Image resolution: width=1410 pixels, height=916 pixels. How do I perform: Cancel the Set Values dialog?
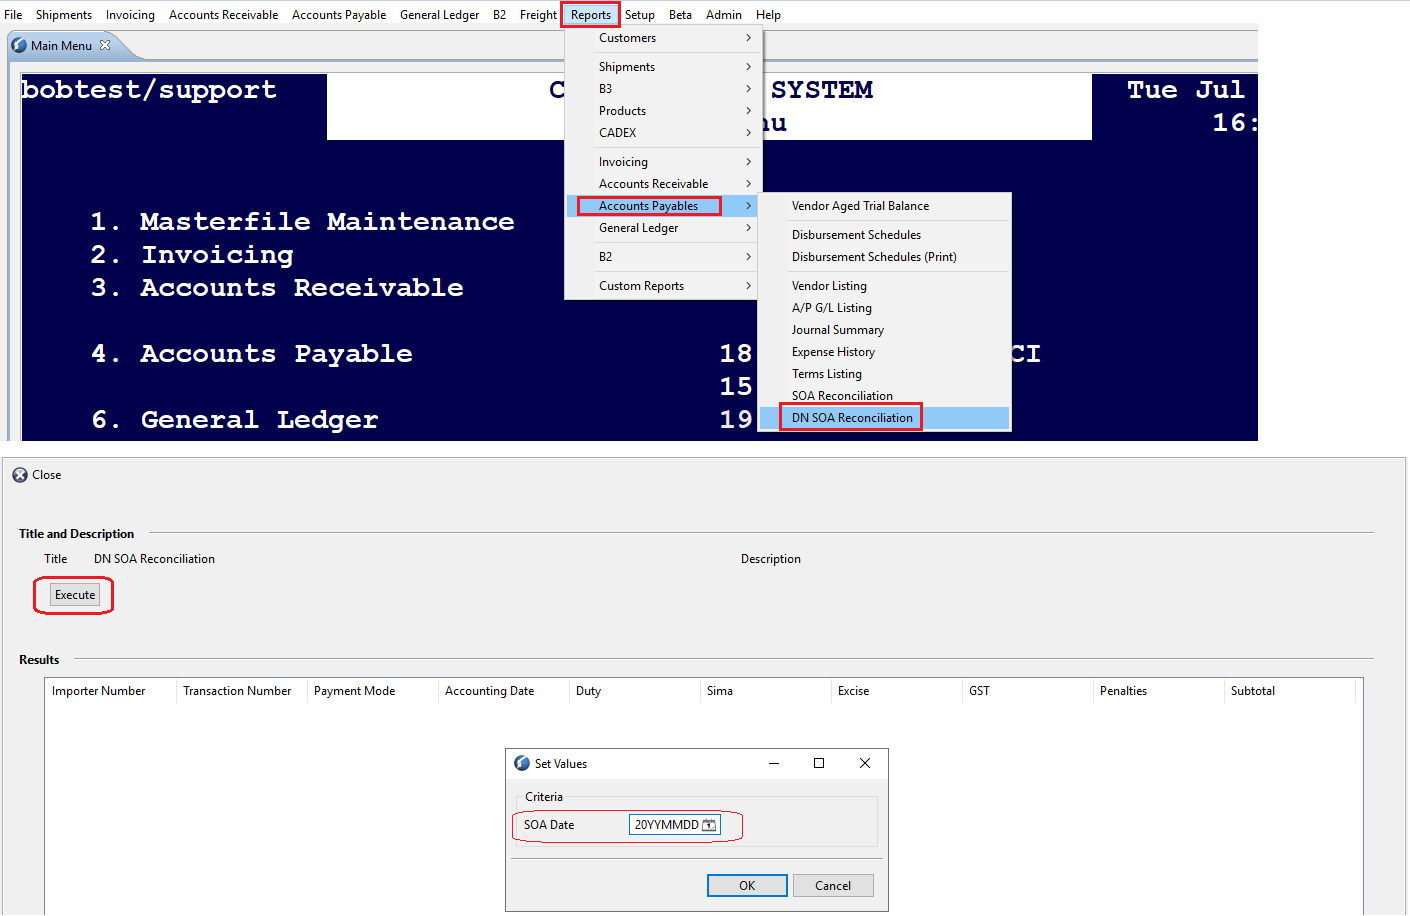[833, 886]
